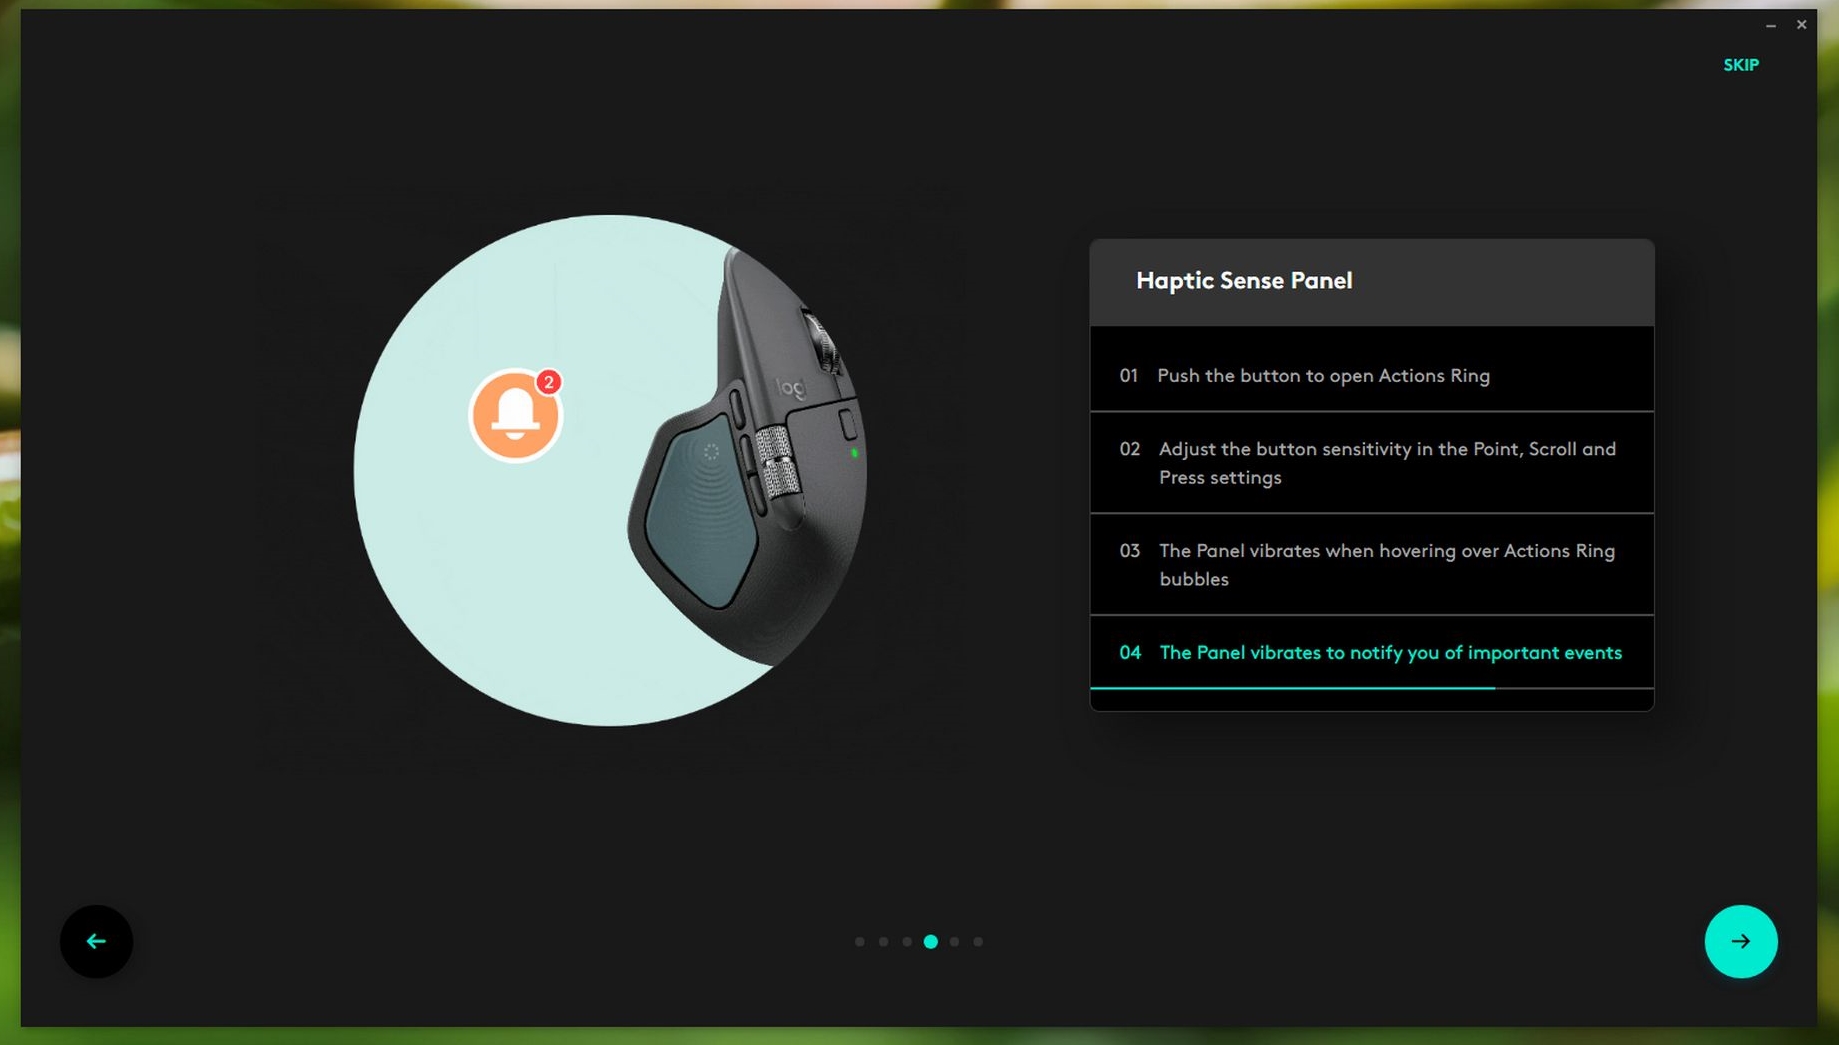Viewport: 1839px width, 1045px height.
Task: Close the onboarding window
Action: pyautogui.click(x=1801, y=24)
